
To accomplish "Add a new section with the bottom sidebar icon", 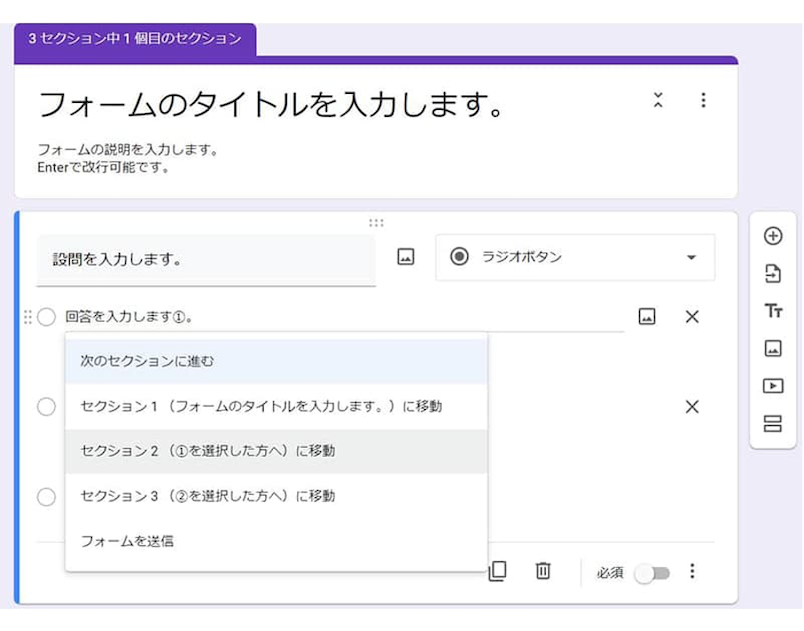I will (773, 424).
